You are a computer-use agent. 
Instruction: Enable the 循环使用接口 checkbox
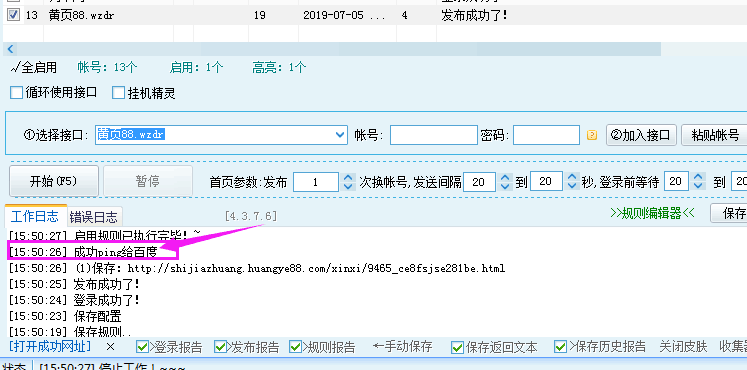coord(17,92)
